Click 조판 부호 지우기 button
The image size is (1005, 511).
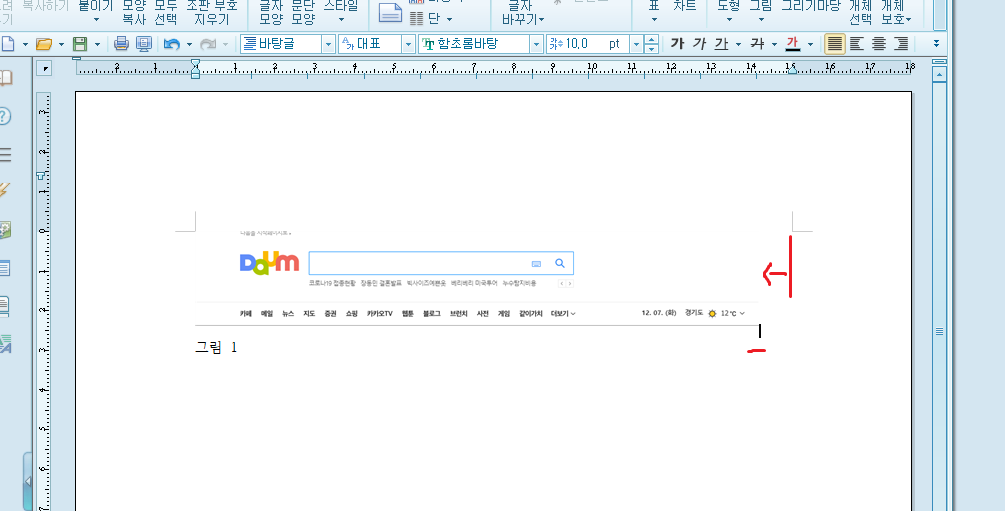click(212, 12)
